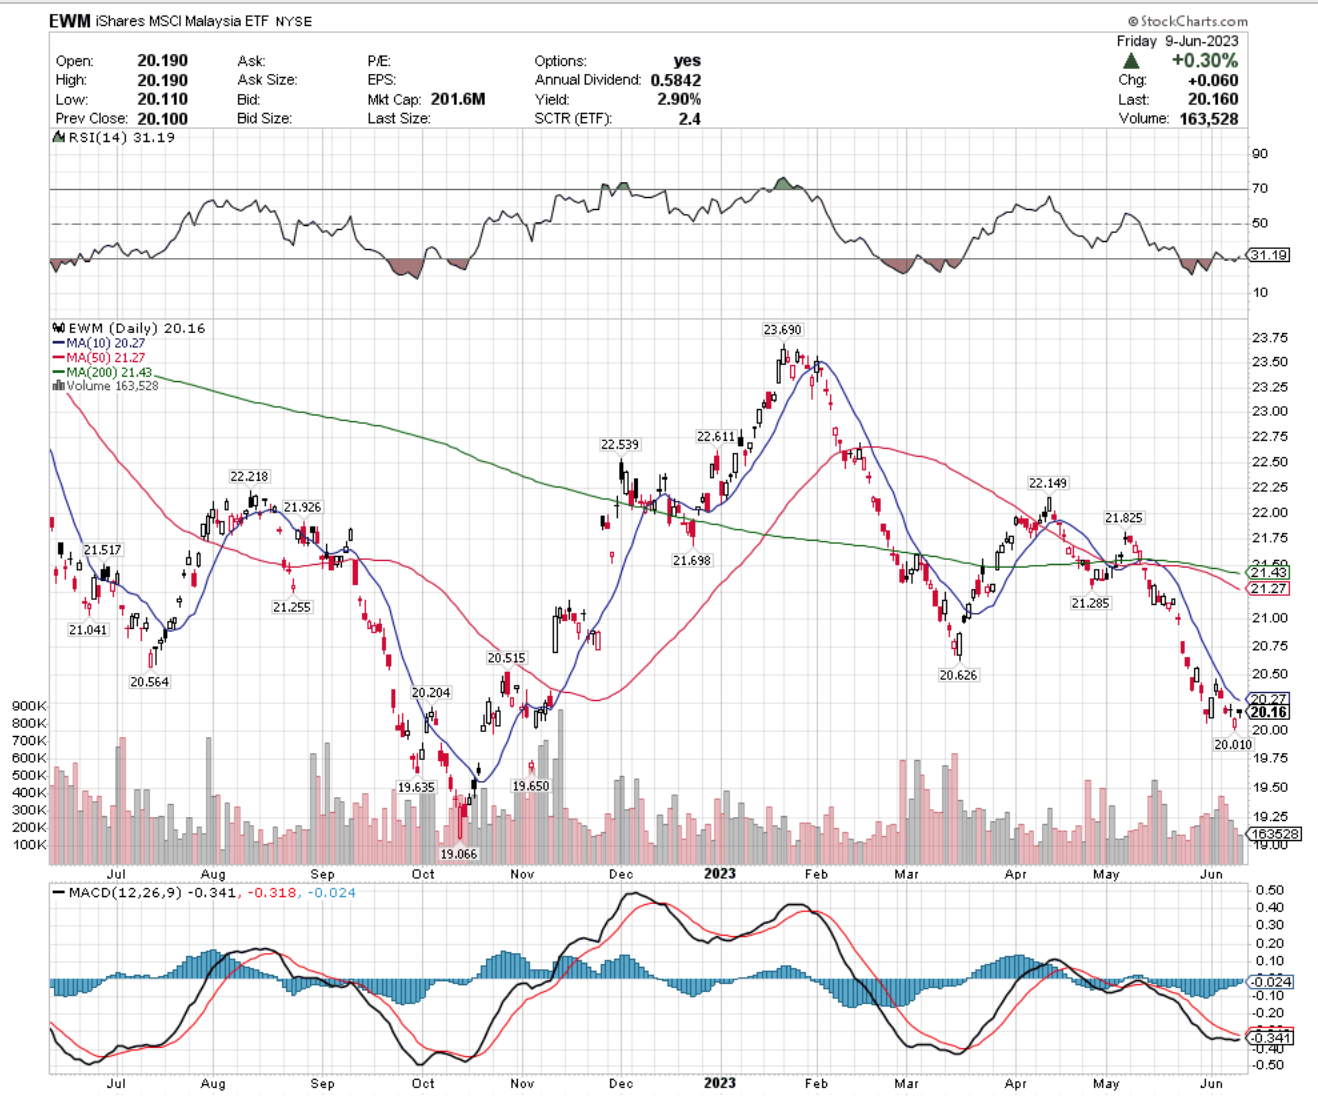This screenshot has width=1318, height=1096.
Task: Click the 23.690 peak price label
Action: coord(782,329)
